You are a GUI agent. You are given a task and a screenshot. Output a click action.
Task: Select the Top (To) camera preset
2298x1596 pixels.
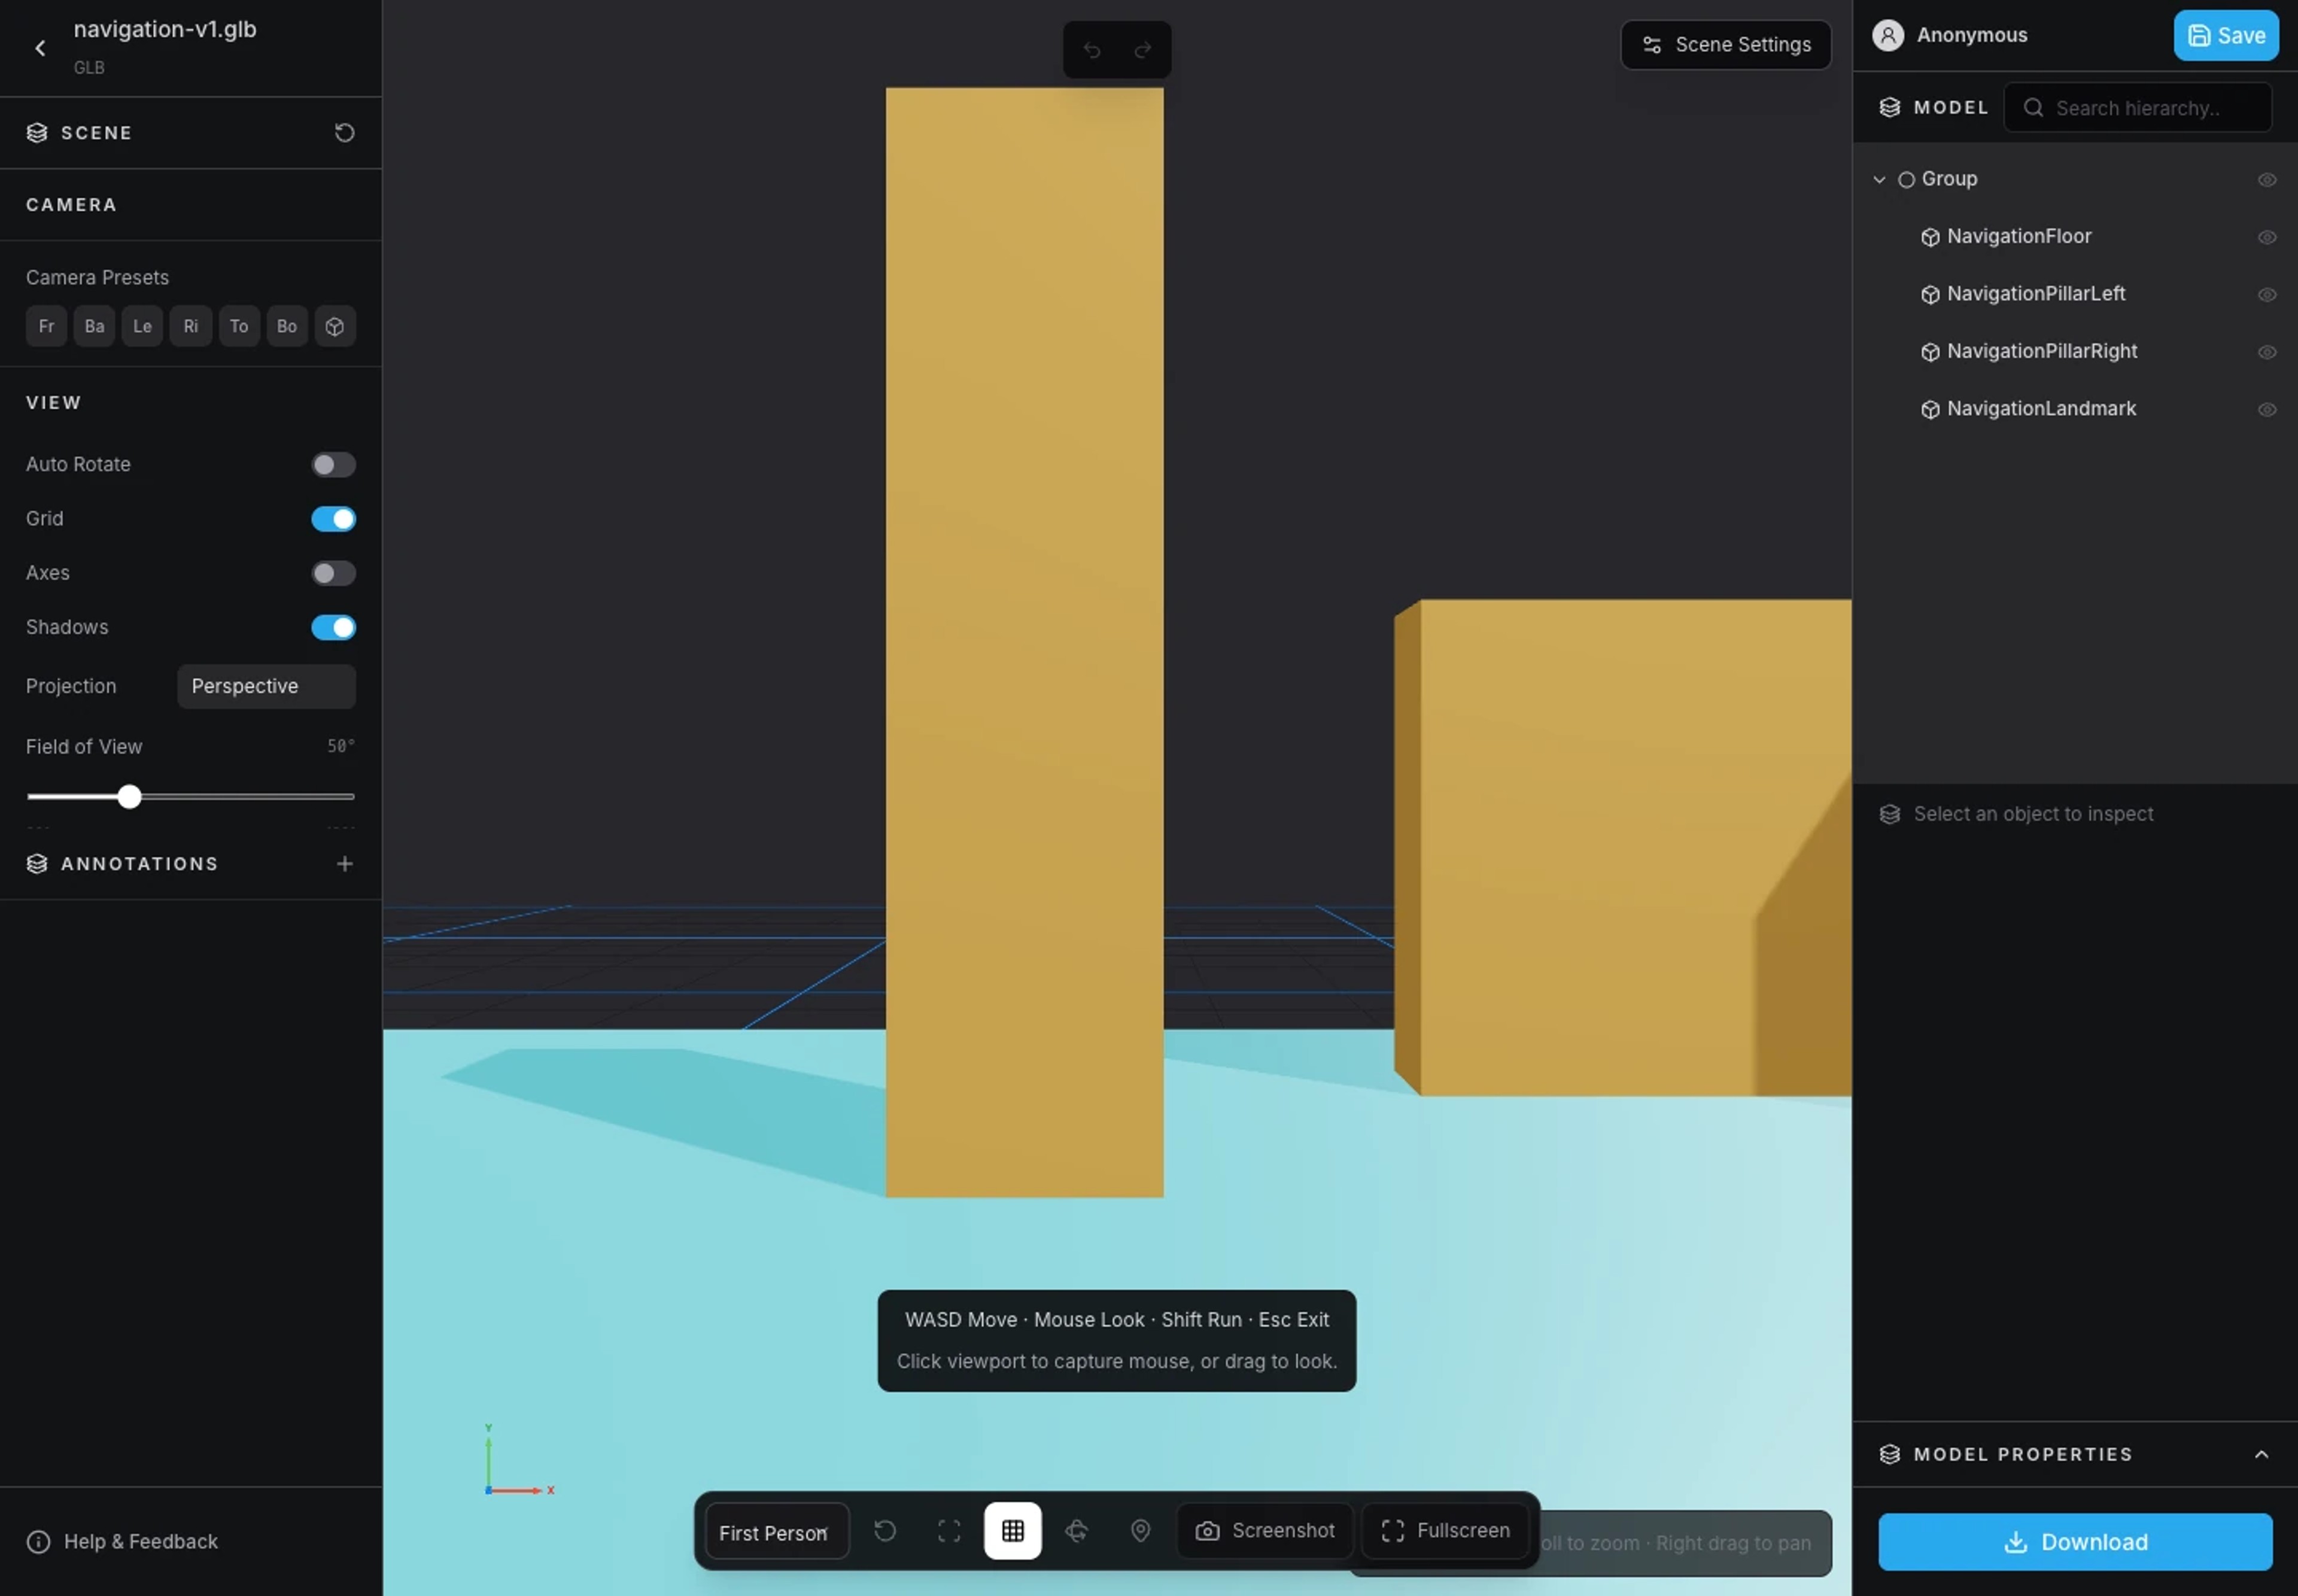(x=239, y=326)
